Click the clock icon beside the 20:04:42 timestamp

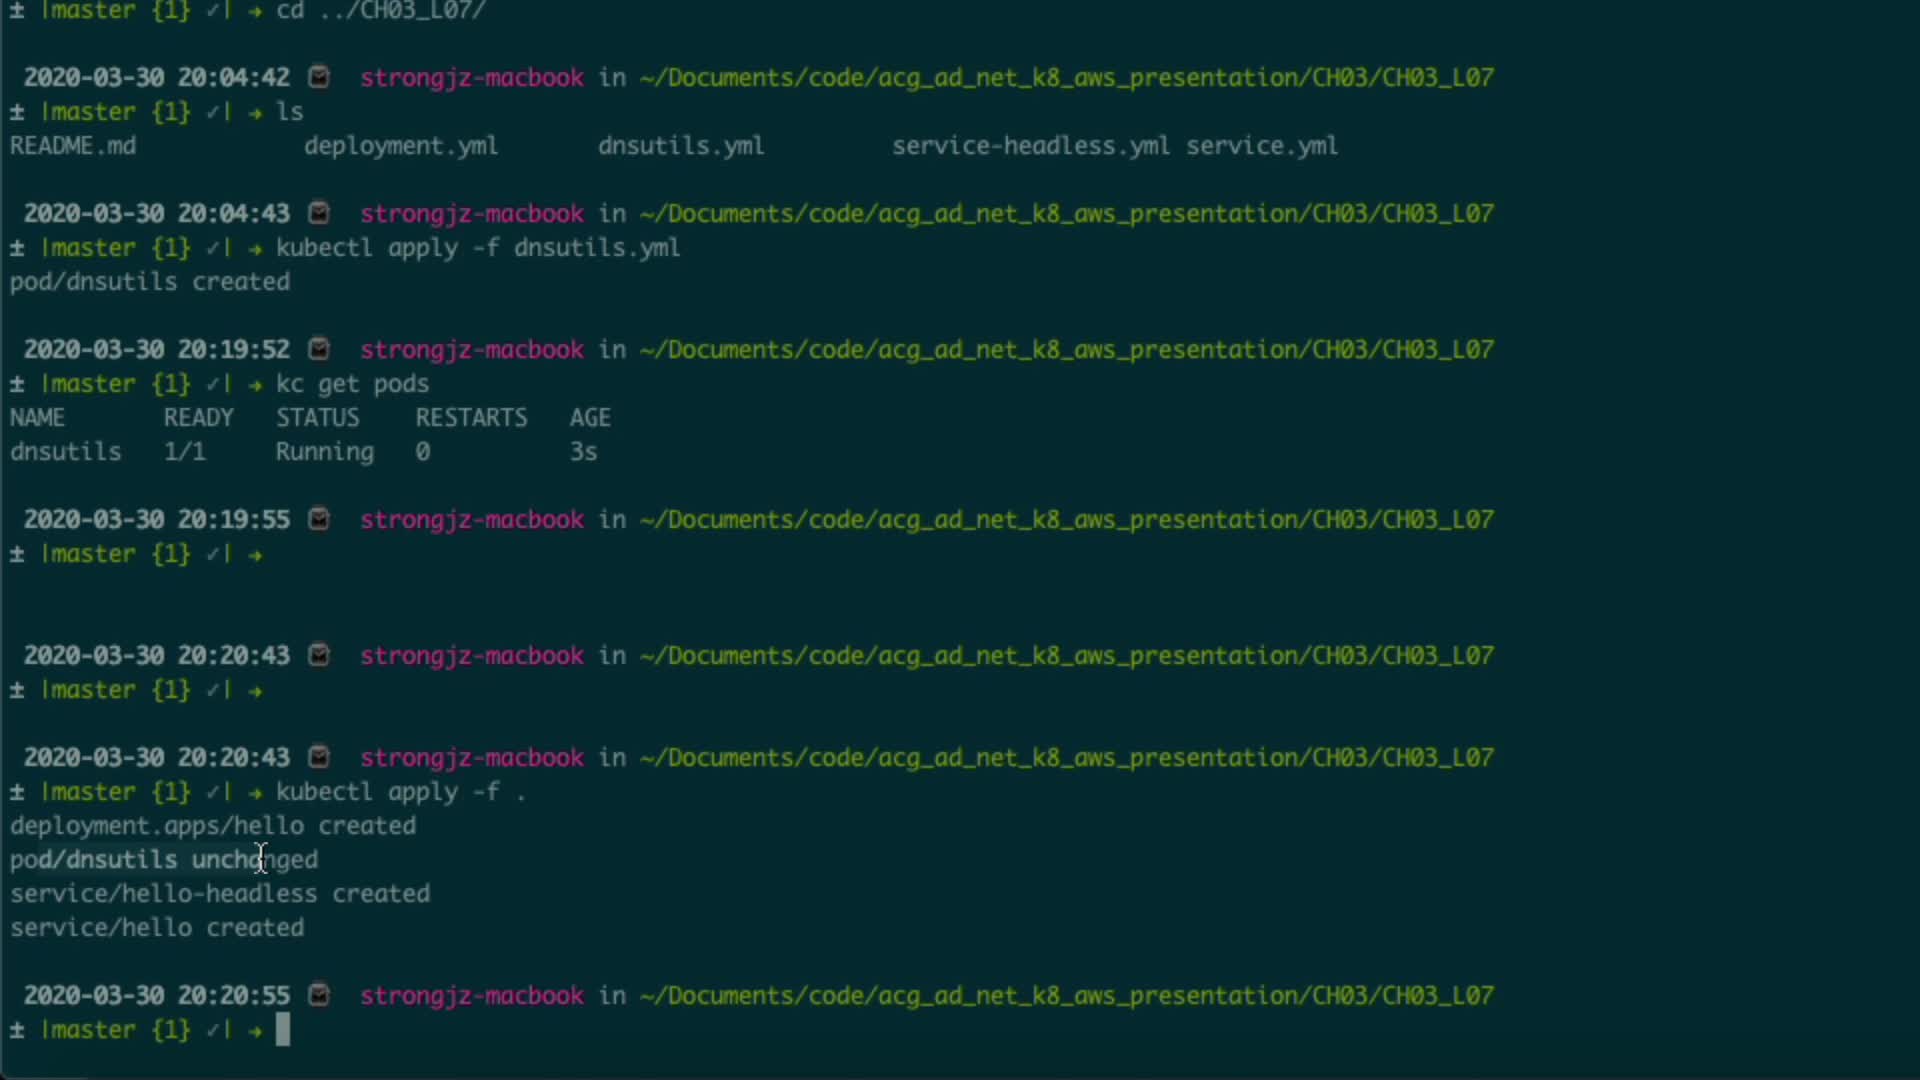tap(319, 77)
